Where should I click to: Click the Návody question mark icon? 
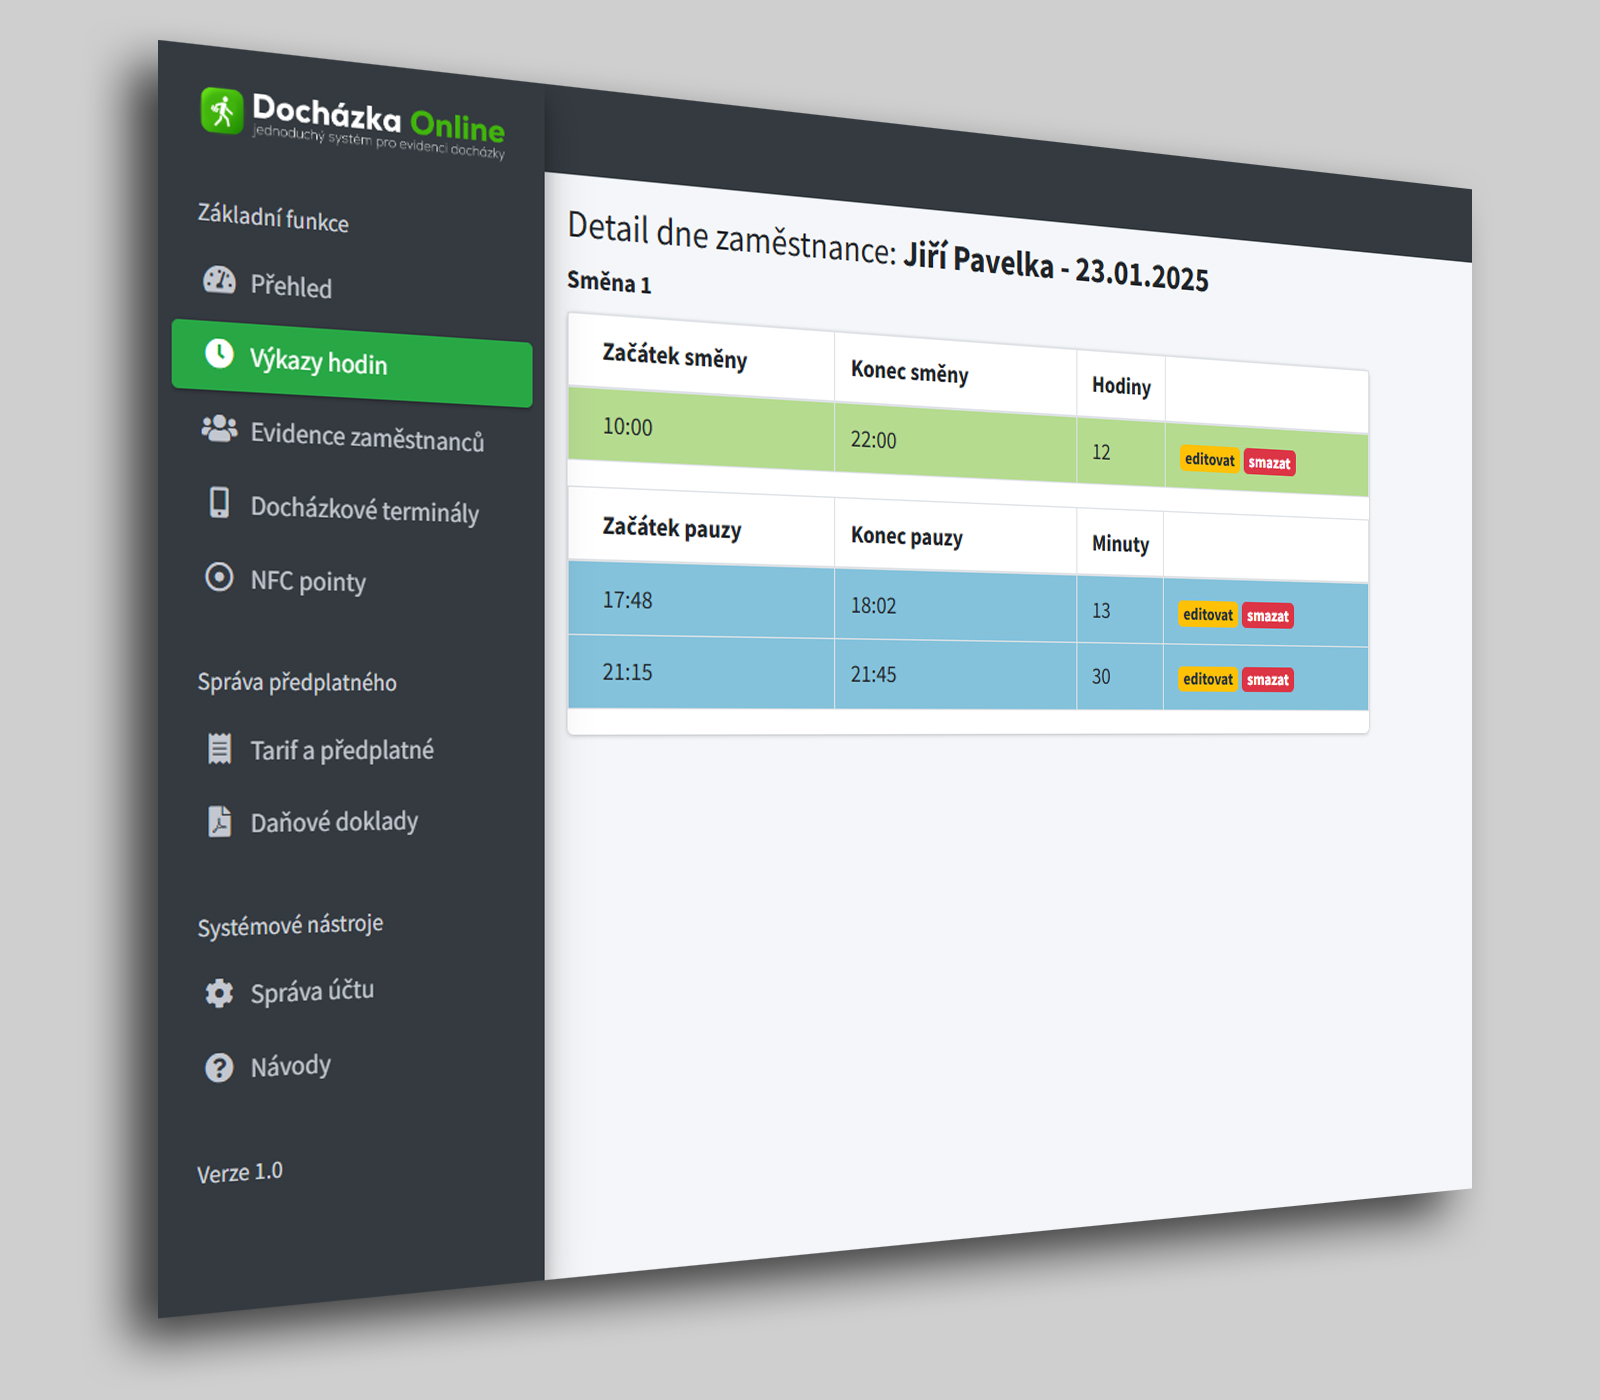[x=219, y=1068]
